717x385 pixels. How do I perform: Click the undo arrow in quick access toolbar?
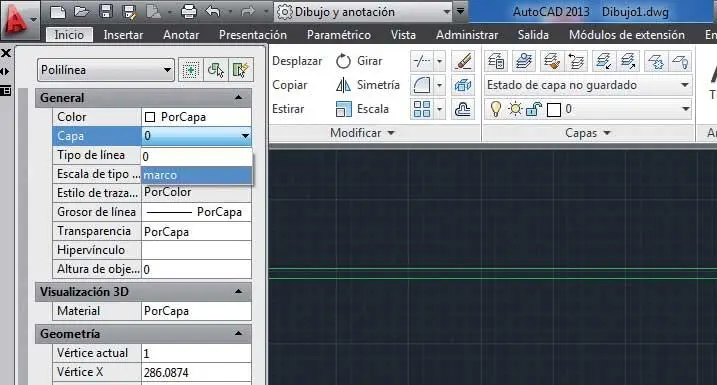(x=213, y=11)
